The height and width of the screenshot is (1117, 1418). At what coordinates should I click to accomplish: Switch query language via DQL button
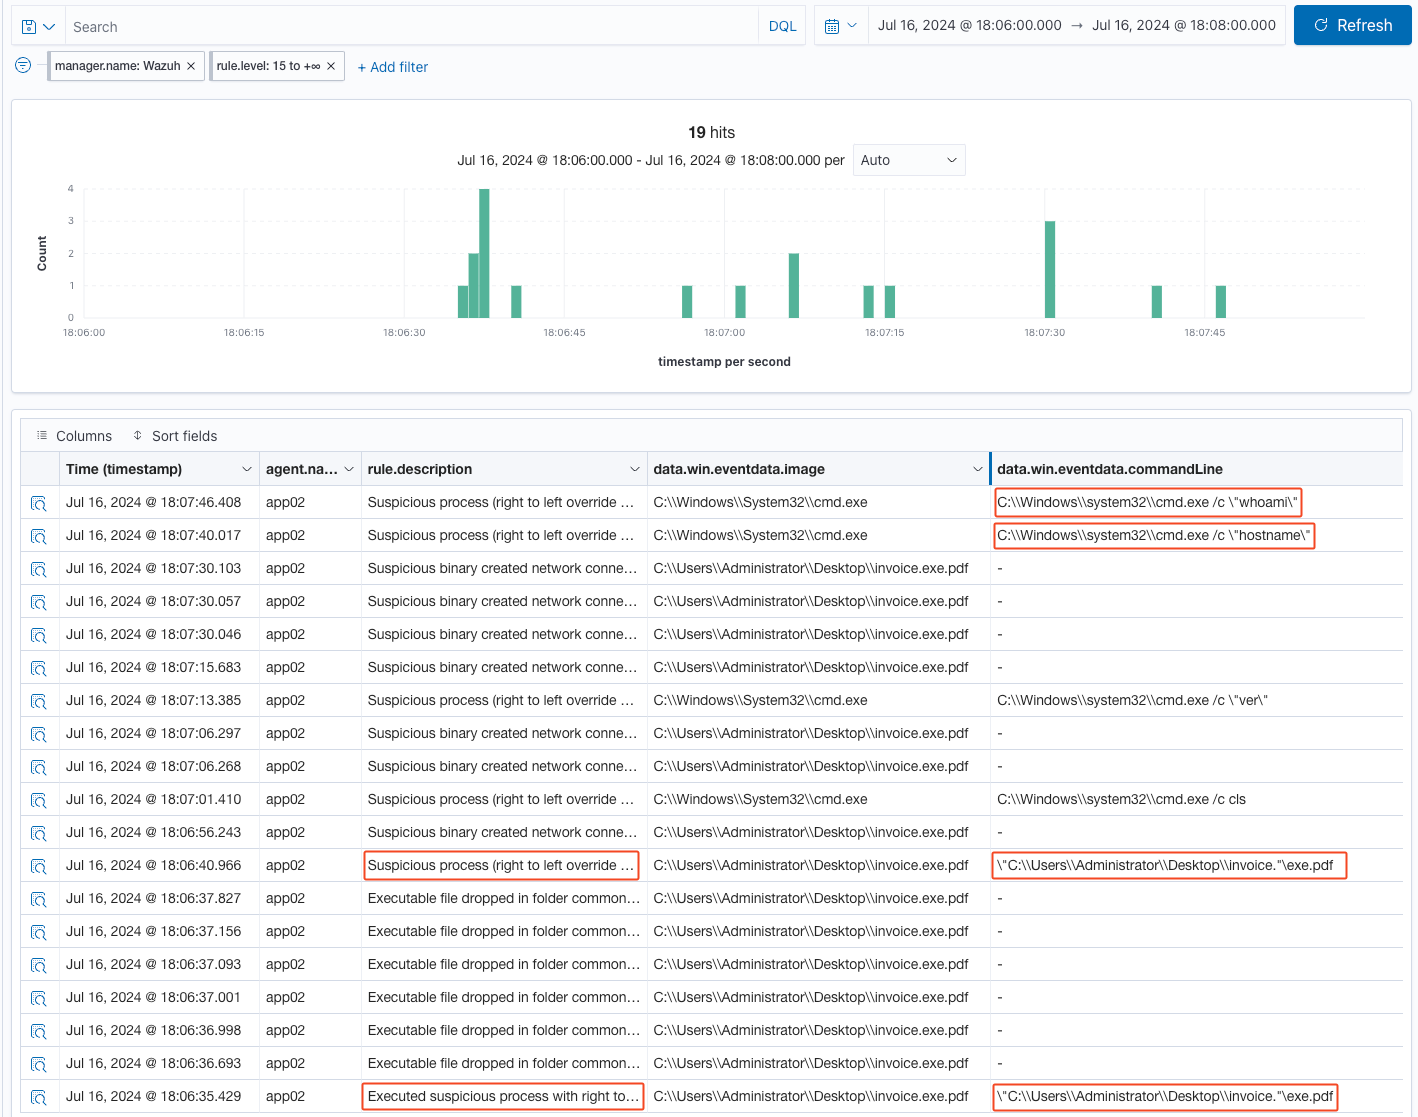[783, 26]
